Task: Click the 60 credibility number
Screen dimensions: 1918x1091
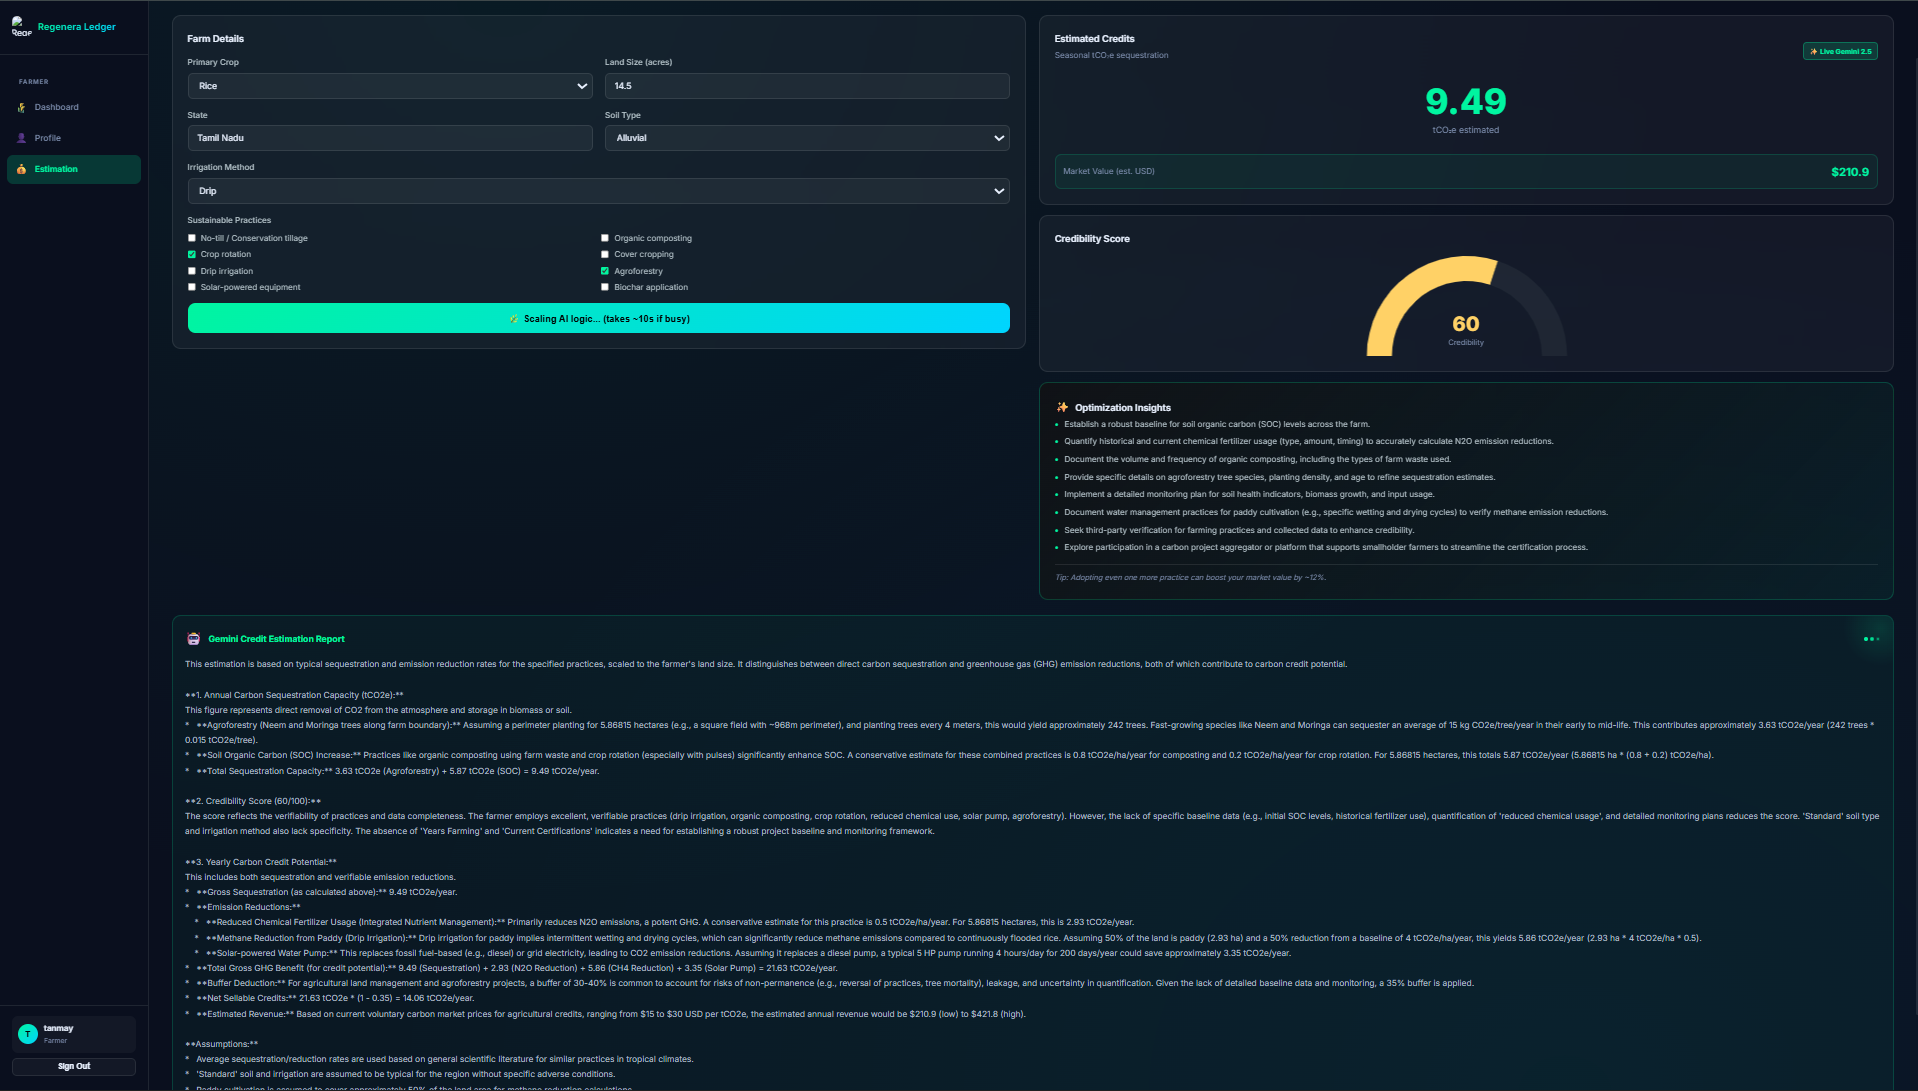Action: point(1466,324)
